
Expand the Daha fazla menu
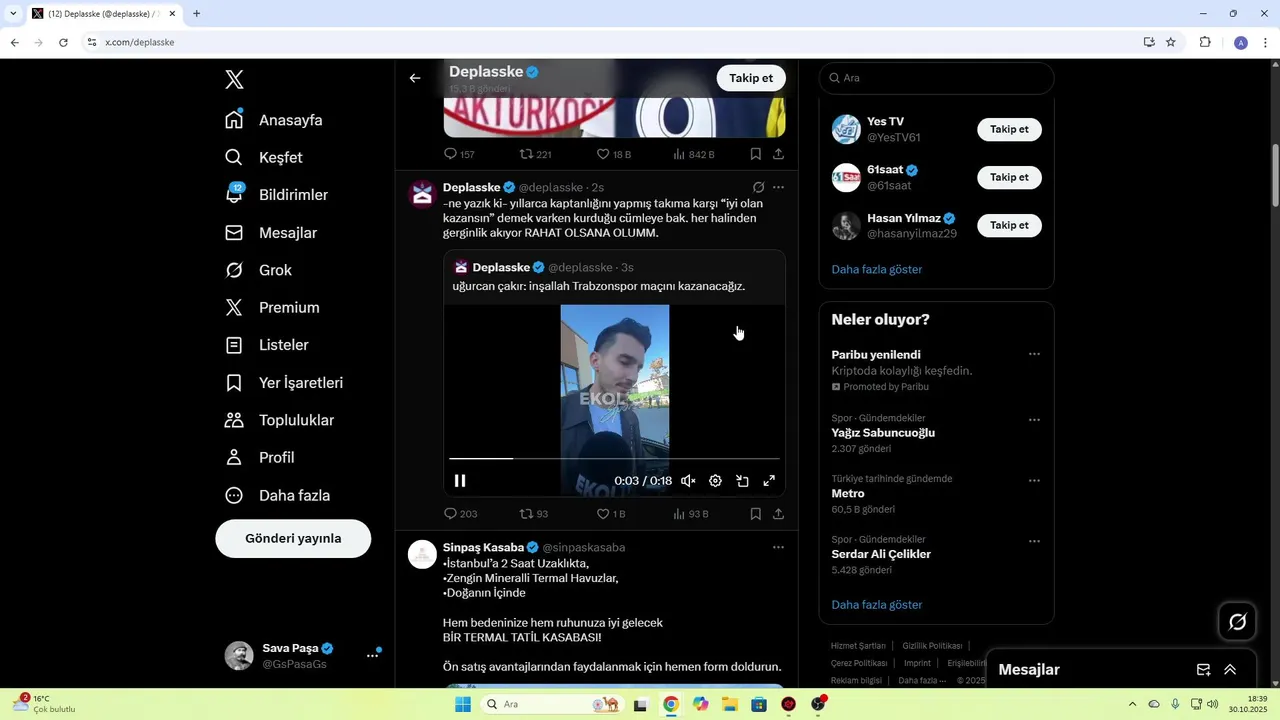point(277,495)
